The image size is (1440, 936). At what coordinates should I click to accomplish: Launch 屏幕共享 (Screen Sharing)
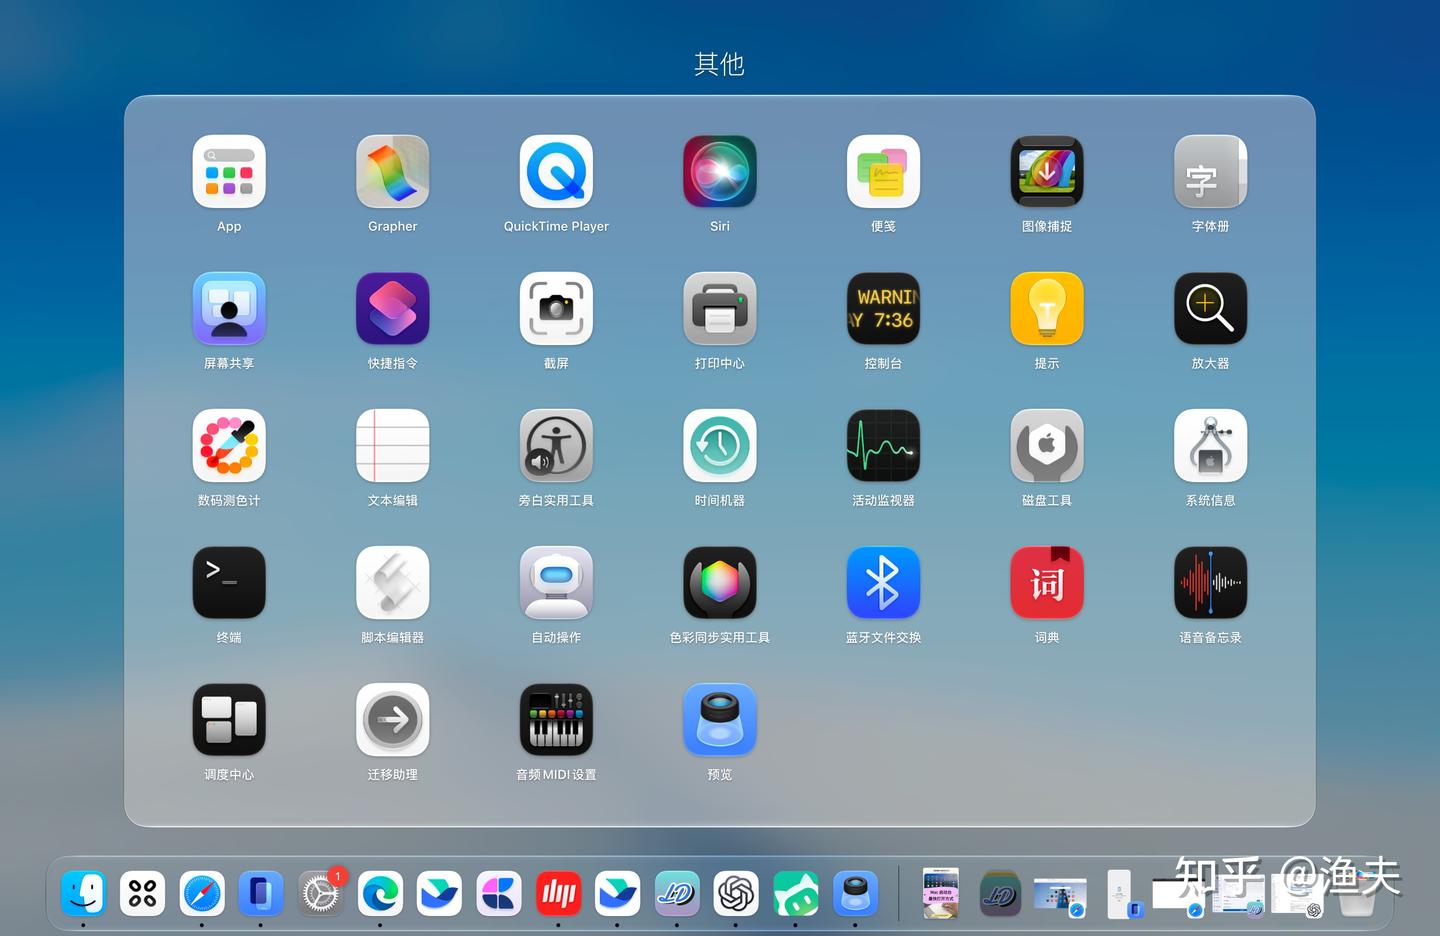click(229, 309)
